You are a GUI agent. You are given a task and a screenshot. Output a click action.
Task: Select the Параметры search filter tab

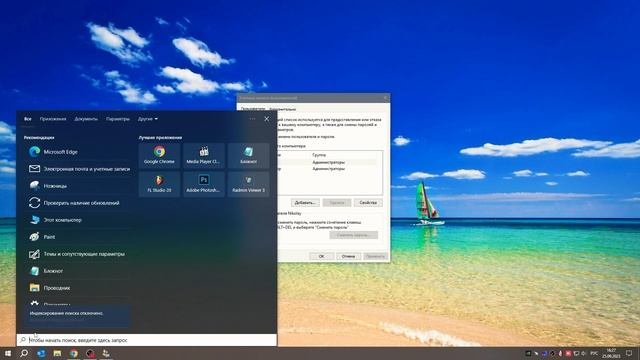coord(118,119)
